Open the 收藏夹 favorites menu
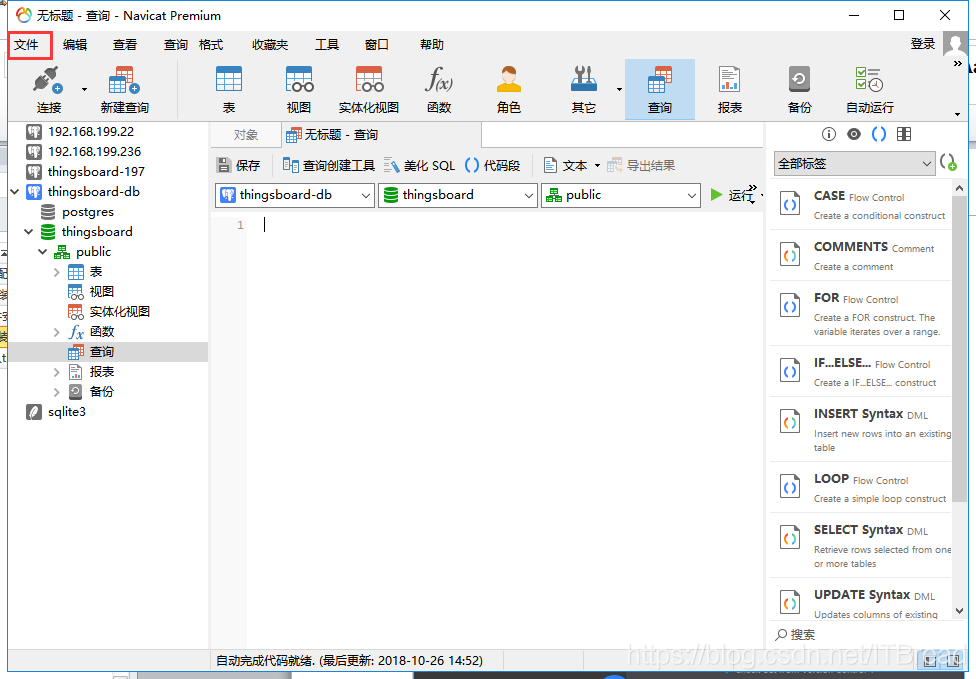The image size is (976, 679). [270, 45]
